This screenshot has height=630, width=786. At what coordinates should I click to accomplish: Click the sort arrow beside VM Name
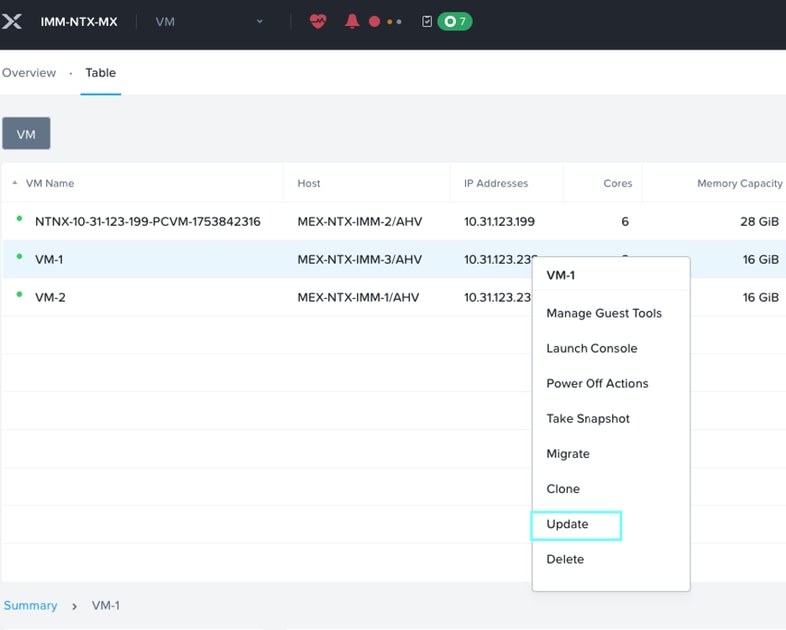[15, 183]
